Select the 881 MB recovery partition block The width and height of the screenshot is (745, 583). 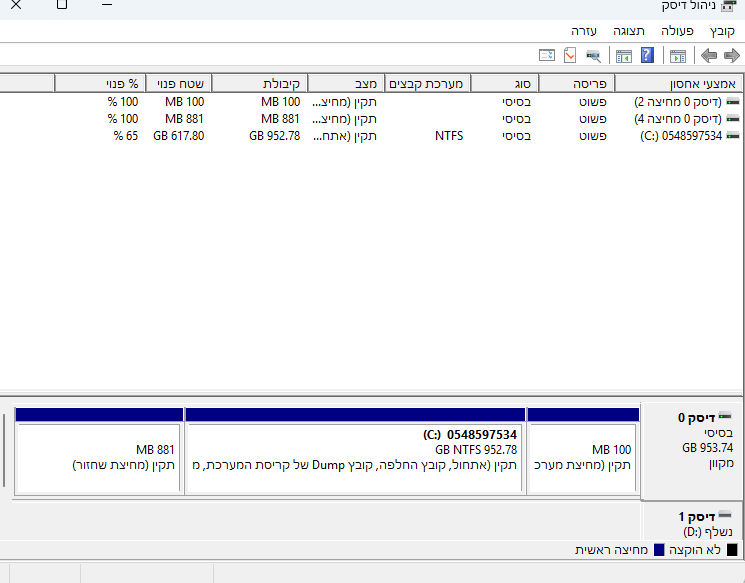(99, 457)
